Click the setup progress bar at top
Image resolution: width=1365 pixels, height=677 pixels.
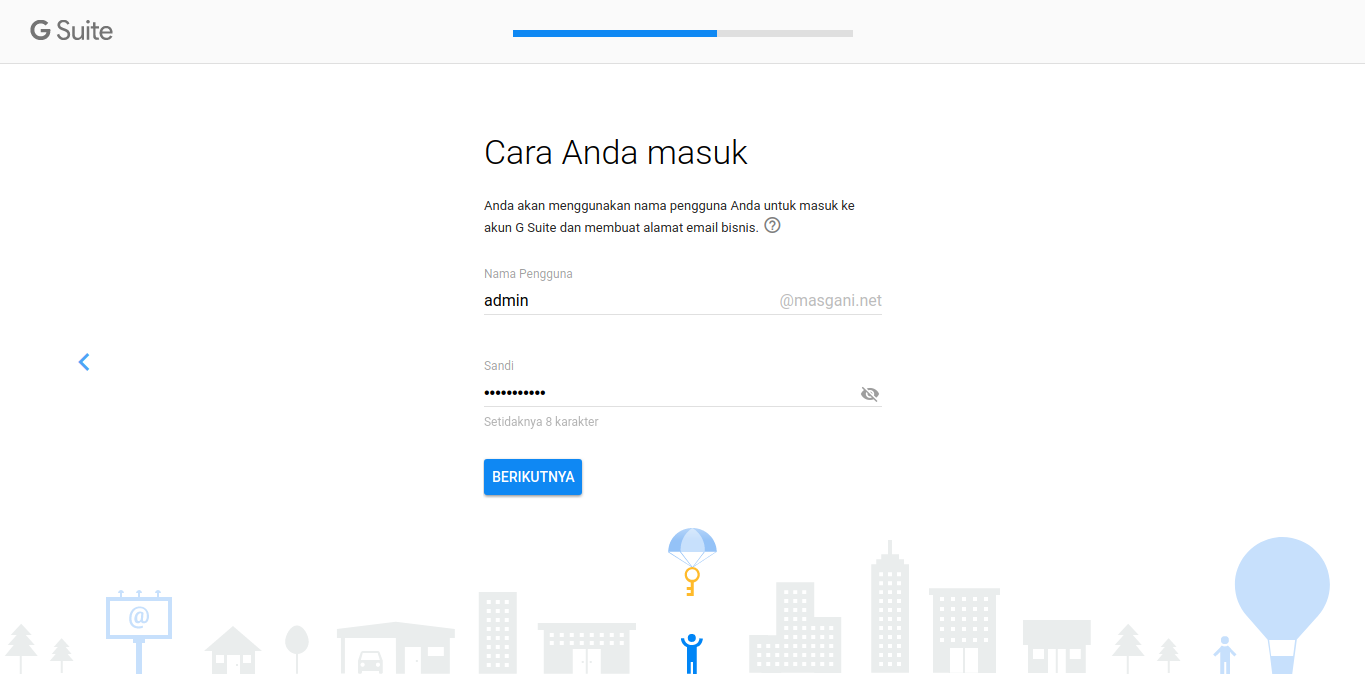point(683,33)
